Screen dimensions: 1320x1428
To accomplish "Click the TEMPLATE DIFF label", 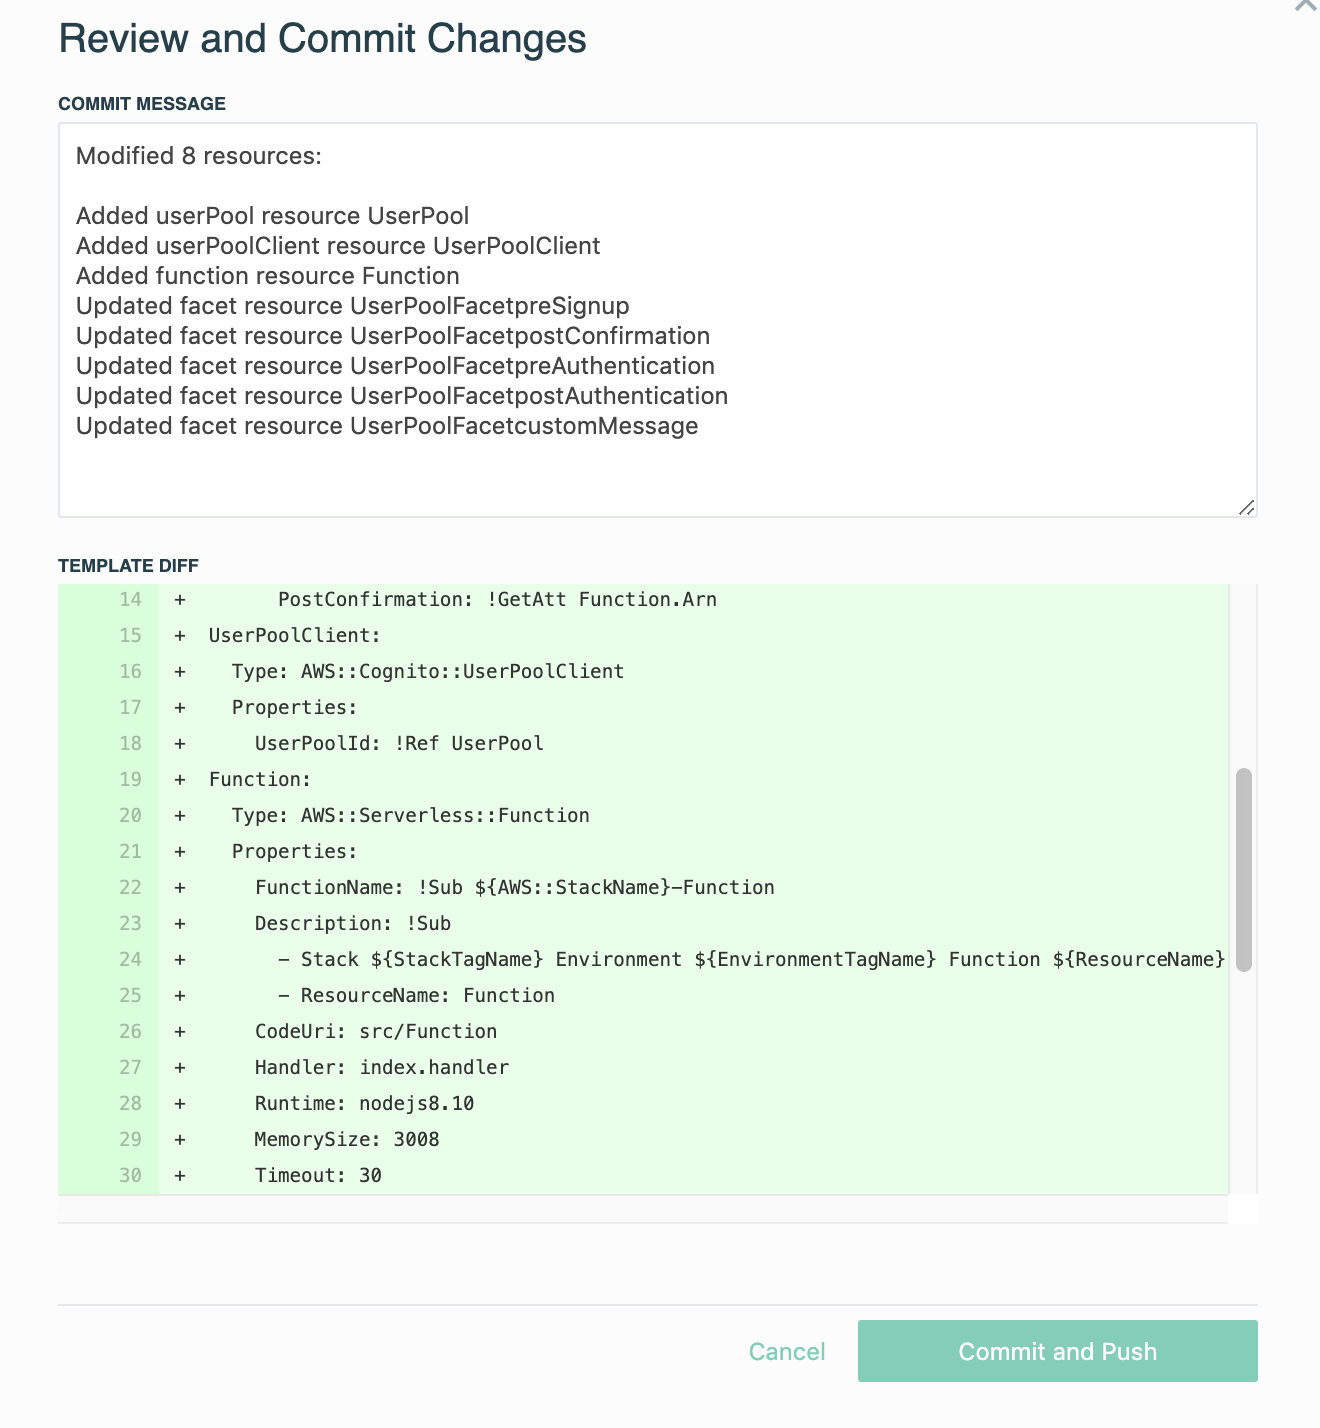I will [128, 566].
